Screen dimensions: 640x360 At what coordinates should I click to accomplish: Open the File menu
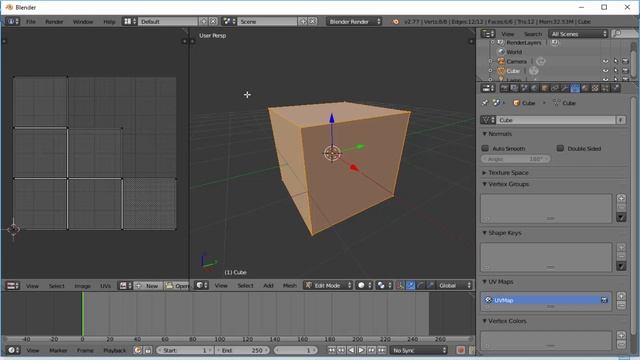coord(31,22)
